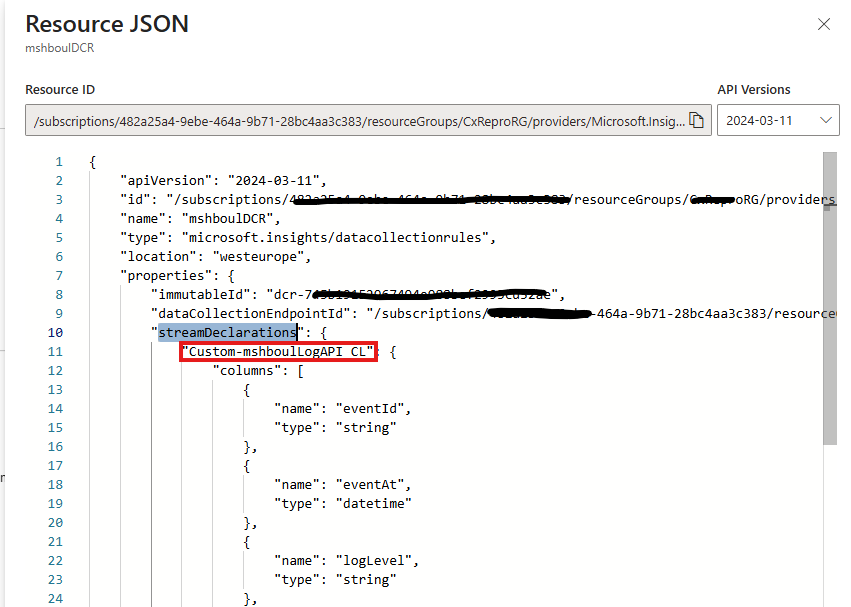
Task: Click the "eventAt" column name value
Action: pyautogui.click(x=370, y=484)
